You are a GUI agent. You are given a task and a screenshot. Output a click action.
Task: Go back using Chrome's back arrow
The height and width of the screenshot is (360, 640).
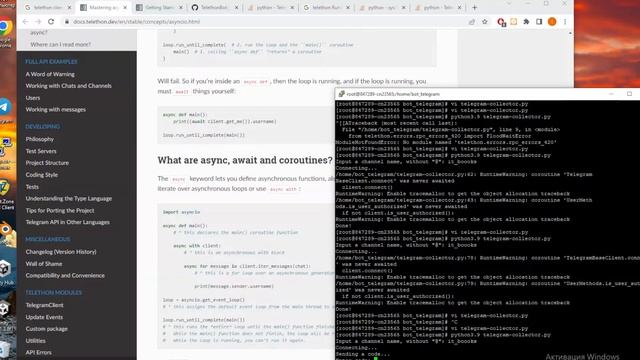[25, 22]
